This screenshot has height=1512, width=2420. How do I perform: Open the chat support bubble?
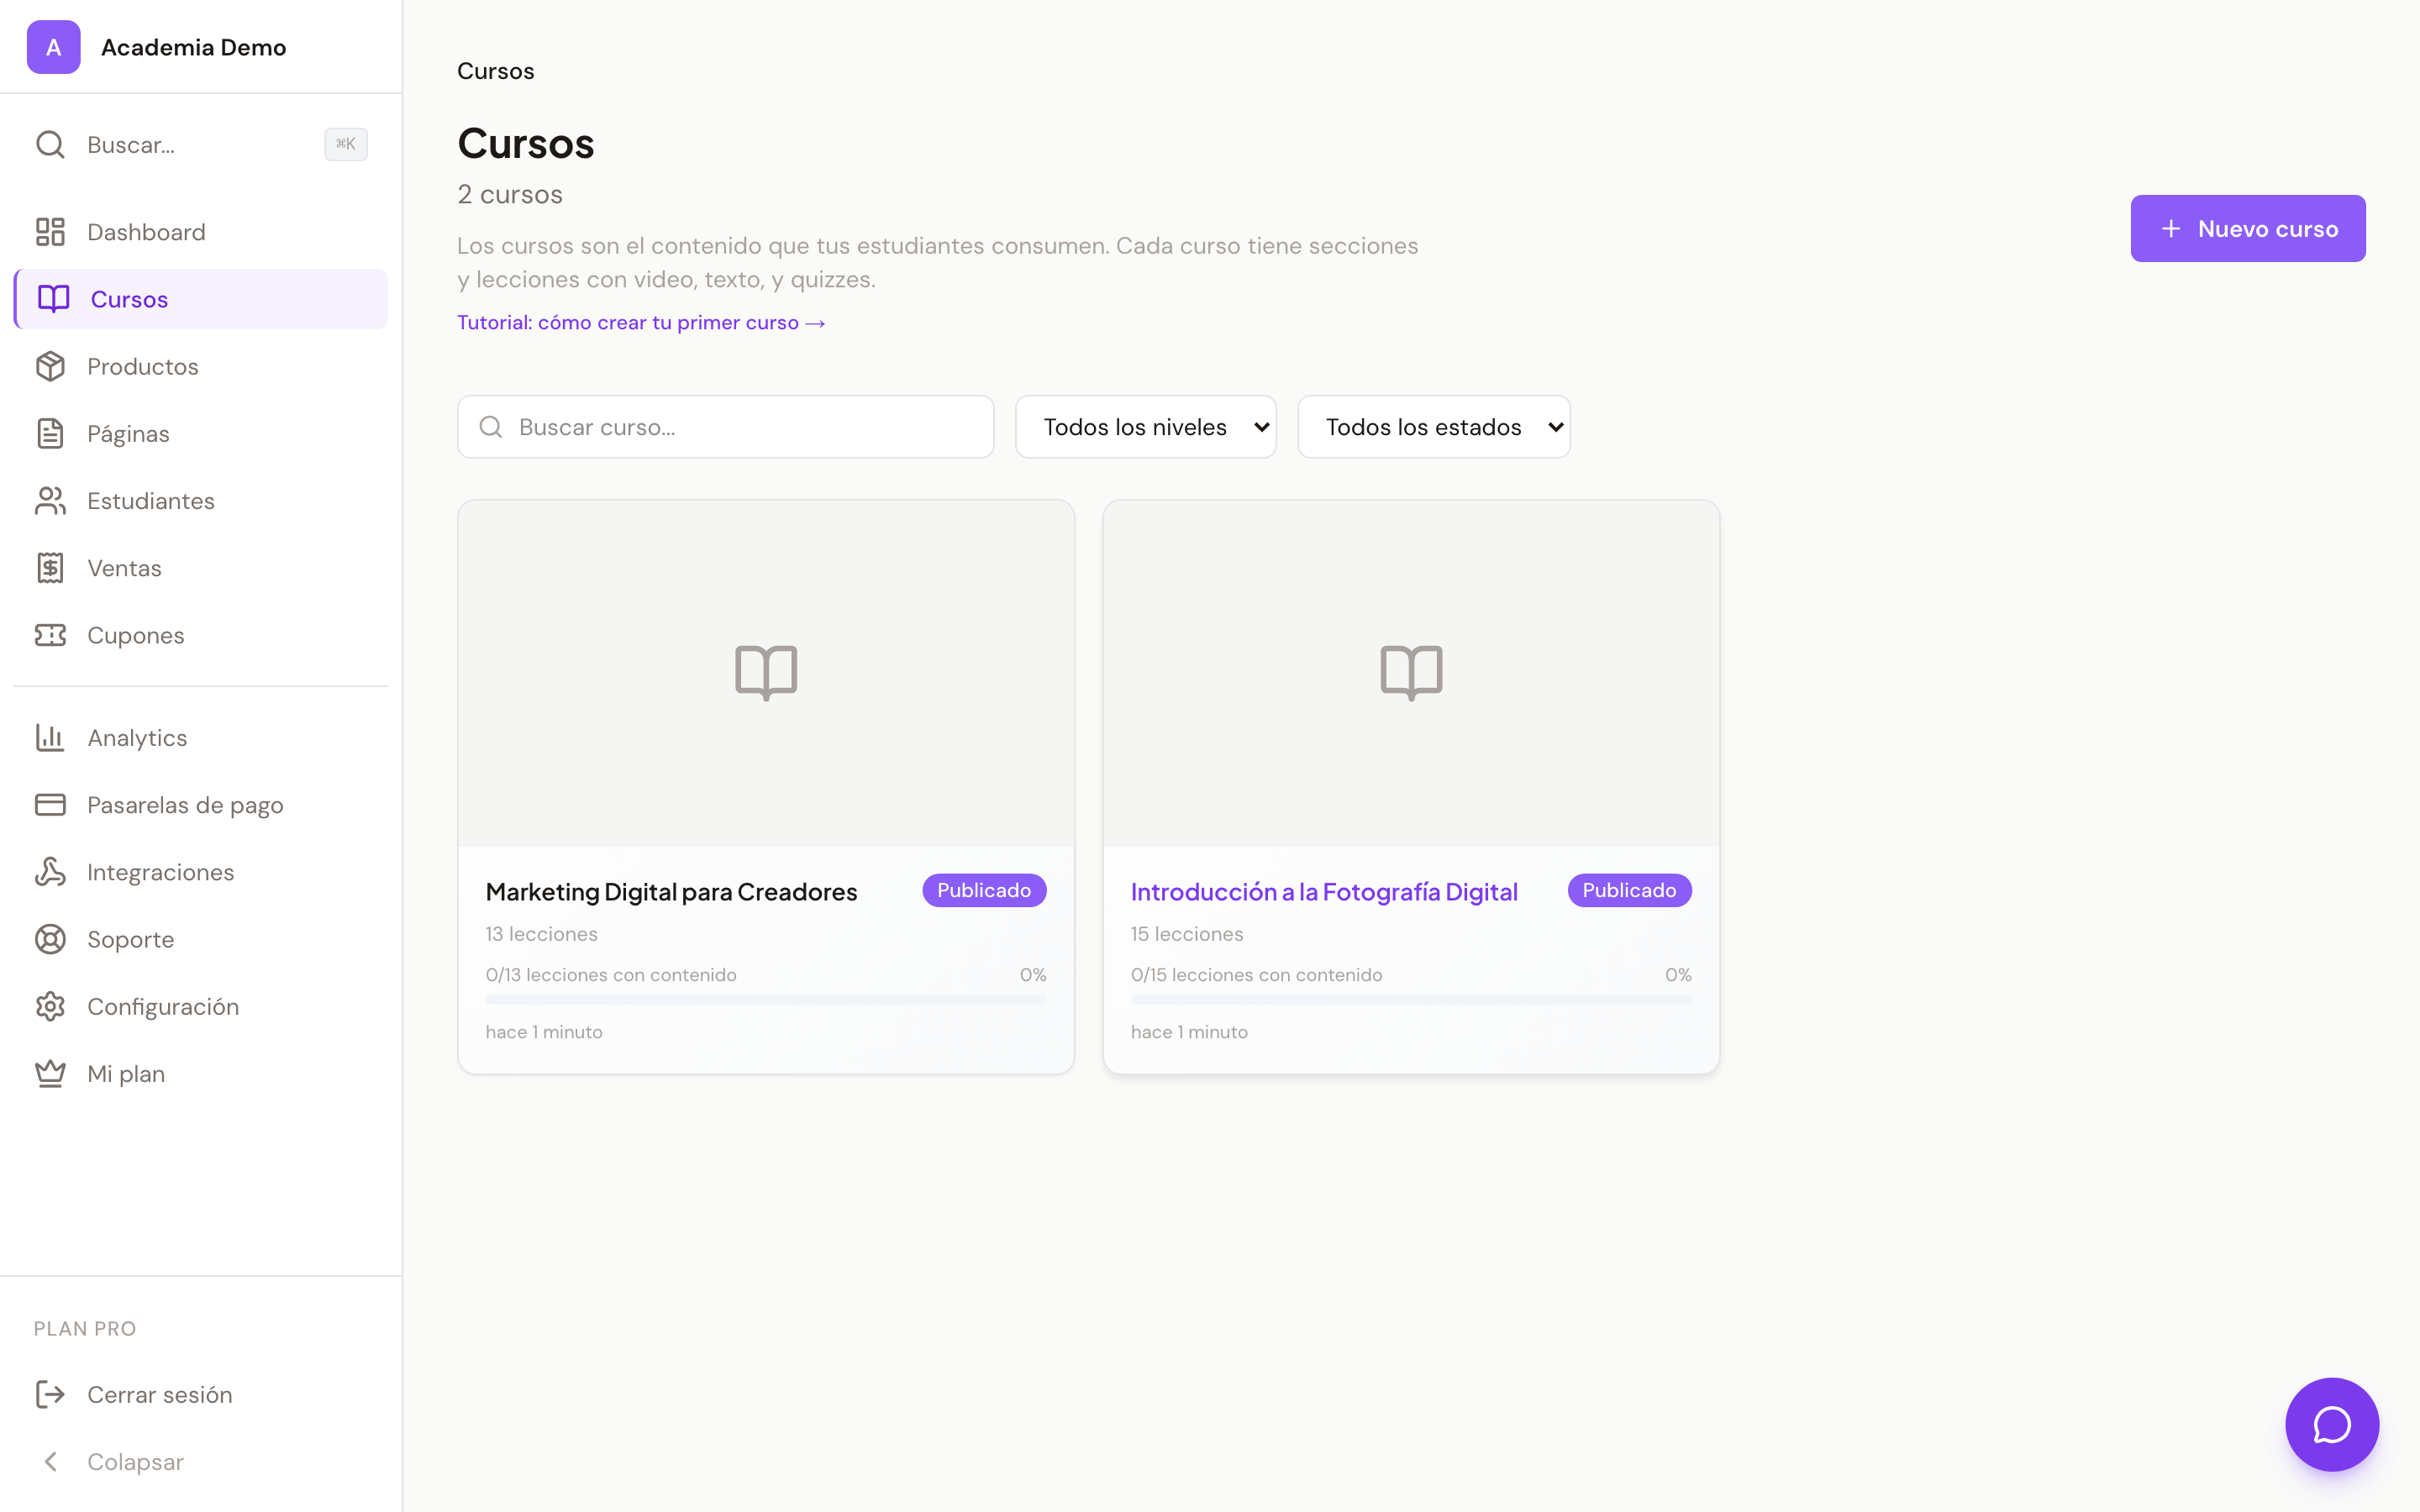(x=2332, y=1424)
